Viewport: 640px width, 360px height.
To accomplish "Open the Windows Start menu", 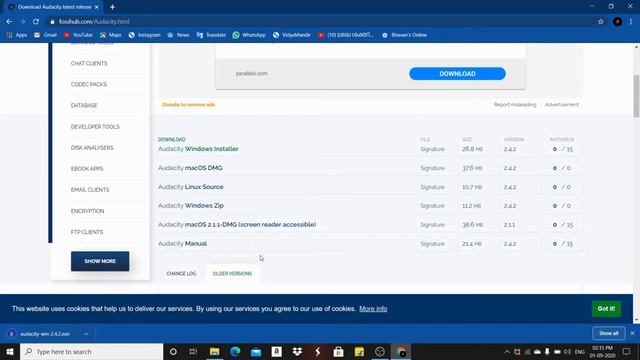I will (10, 352).
